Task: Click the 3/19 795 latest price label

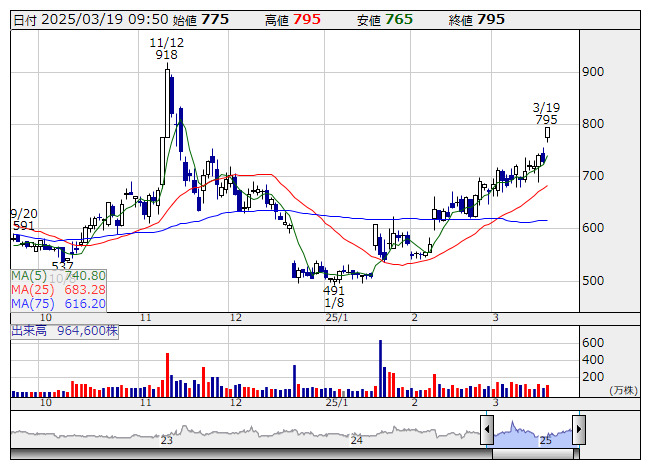Action: click(x=546, y=113)
